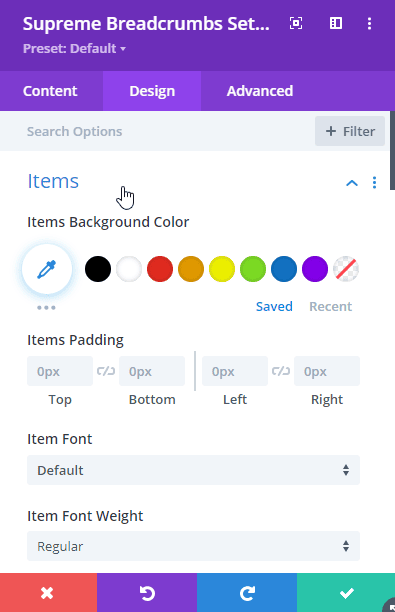Viewport: 395px width, 612px height.
Task: Show Recent colors link
Action: [x=331, y=306]
